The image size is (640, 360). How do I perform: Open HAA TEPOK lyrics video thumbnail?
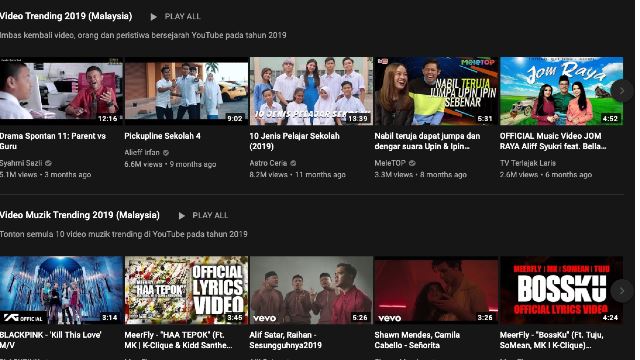click(x=186, y=290)
